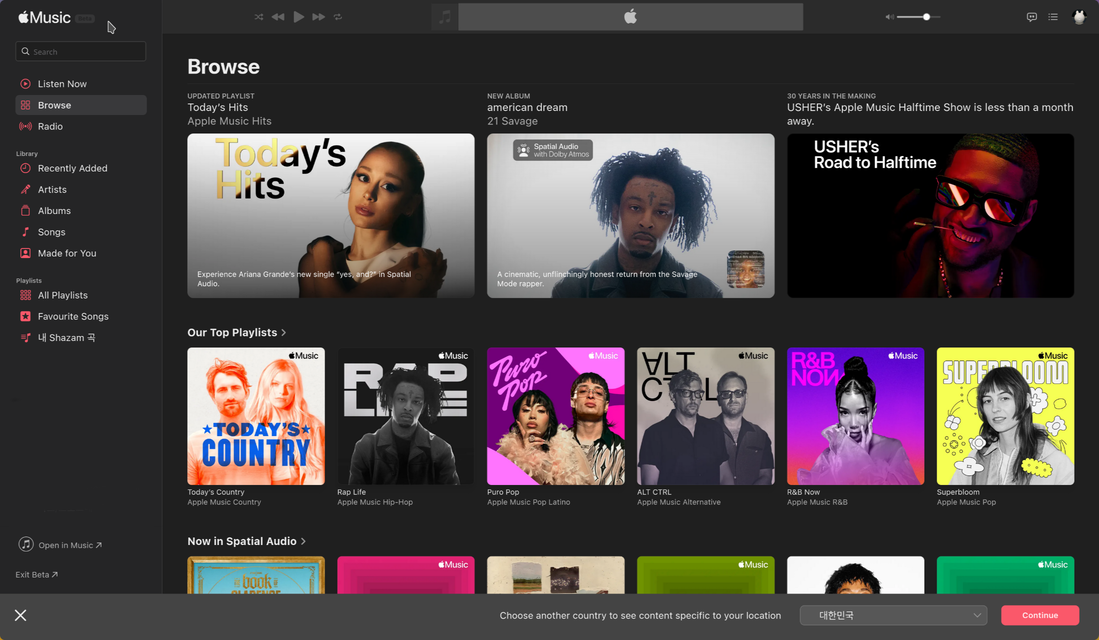Screen dimensions: 1099x640
Task: Click the now playing display area
Action: click(631, 17)
